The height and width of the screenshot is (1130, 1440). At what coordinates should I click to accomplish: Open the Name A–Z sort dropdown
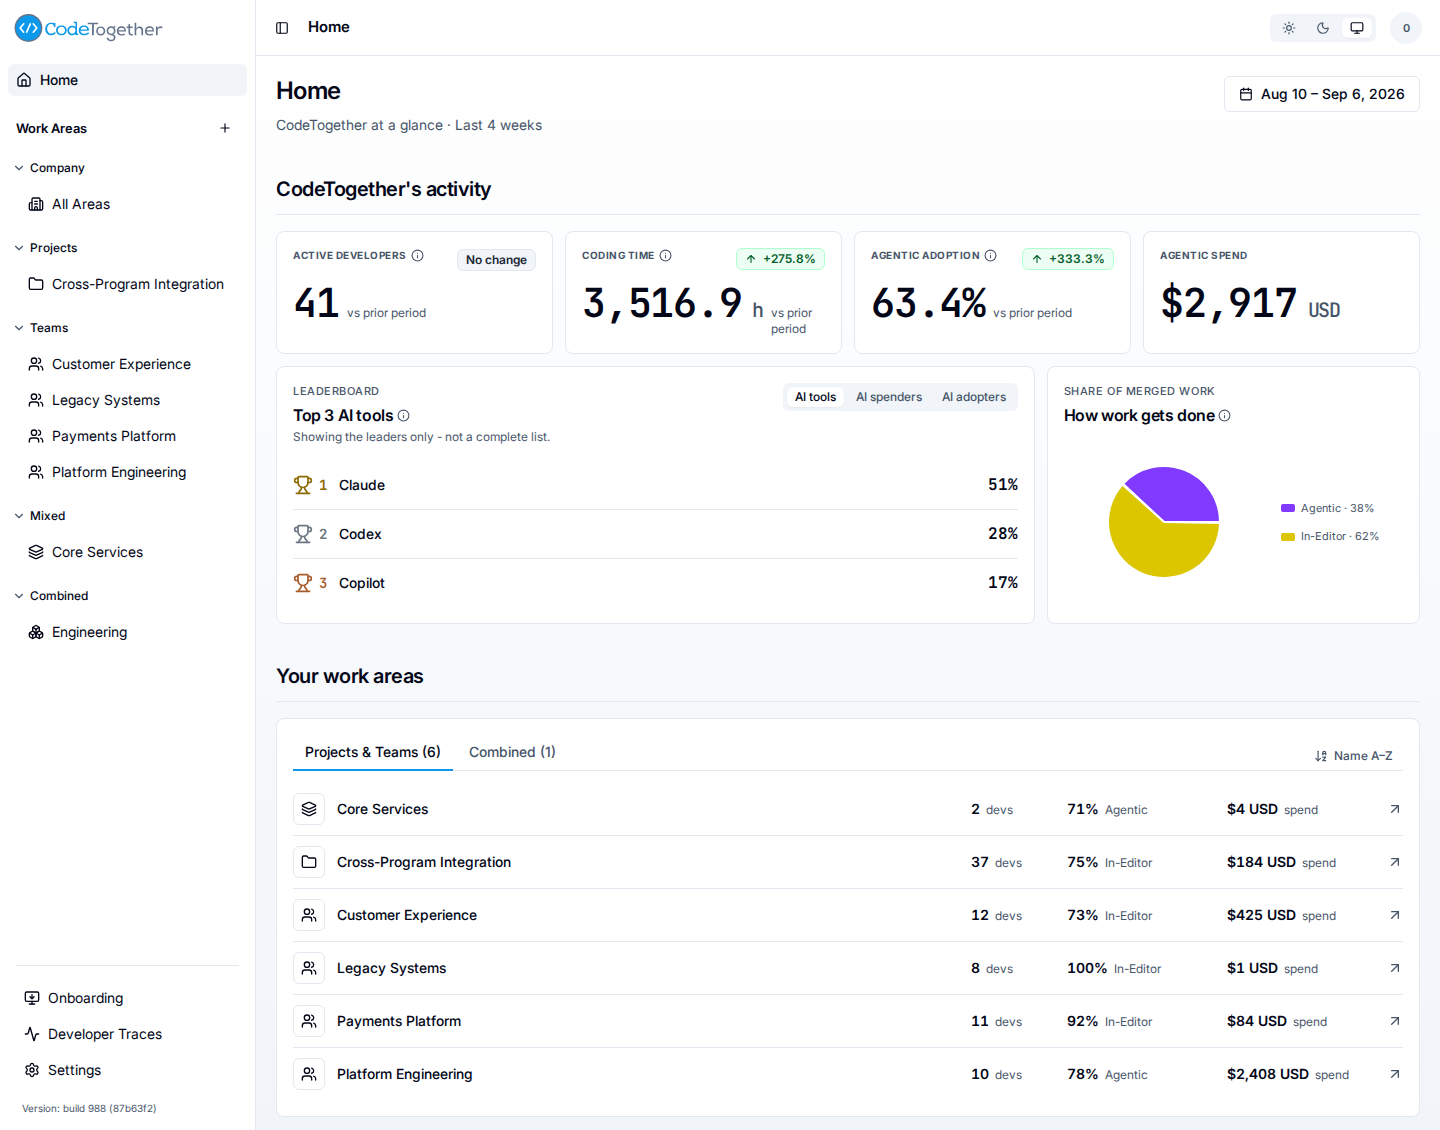1354,756
